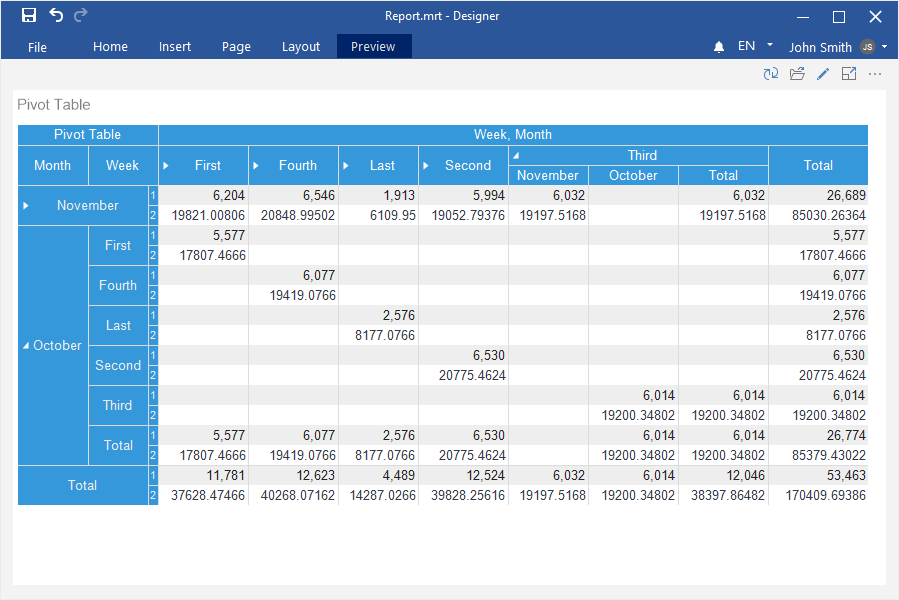
Task: Select the Week, Month column header
Action: [512, 135]
